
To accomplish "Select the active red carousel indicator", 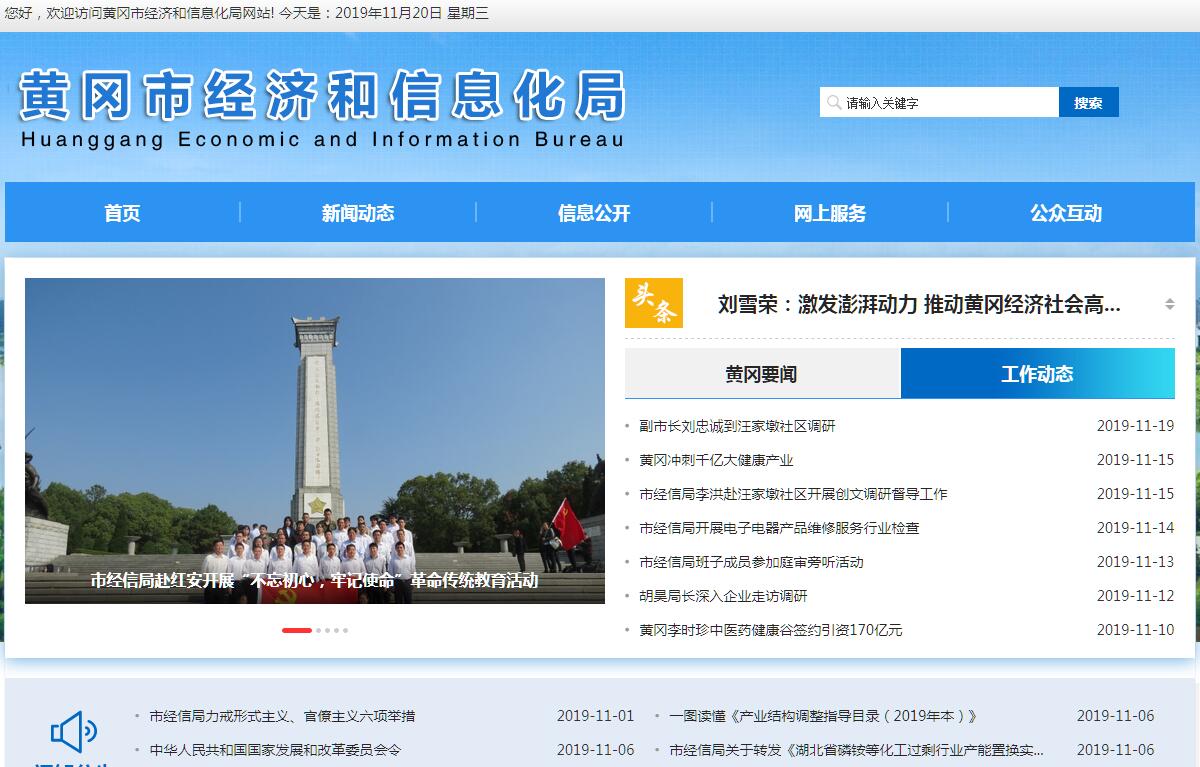I will pos(296,630).
